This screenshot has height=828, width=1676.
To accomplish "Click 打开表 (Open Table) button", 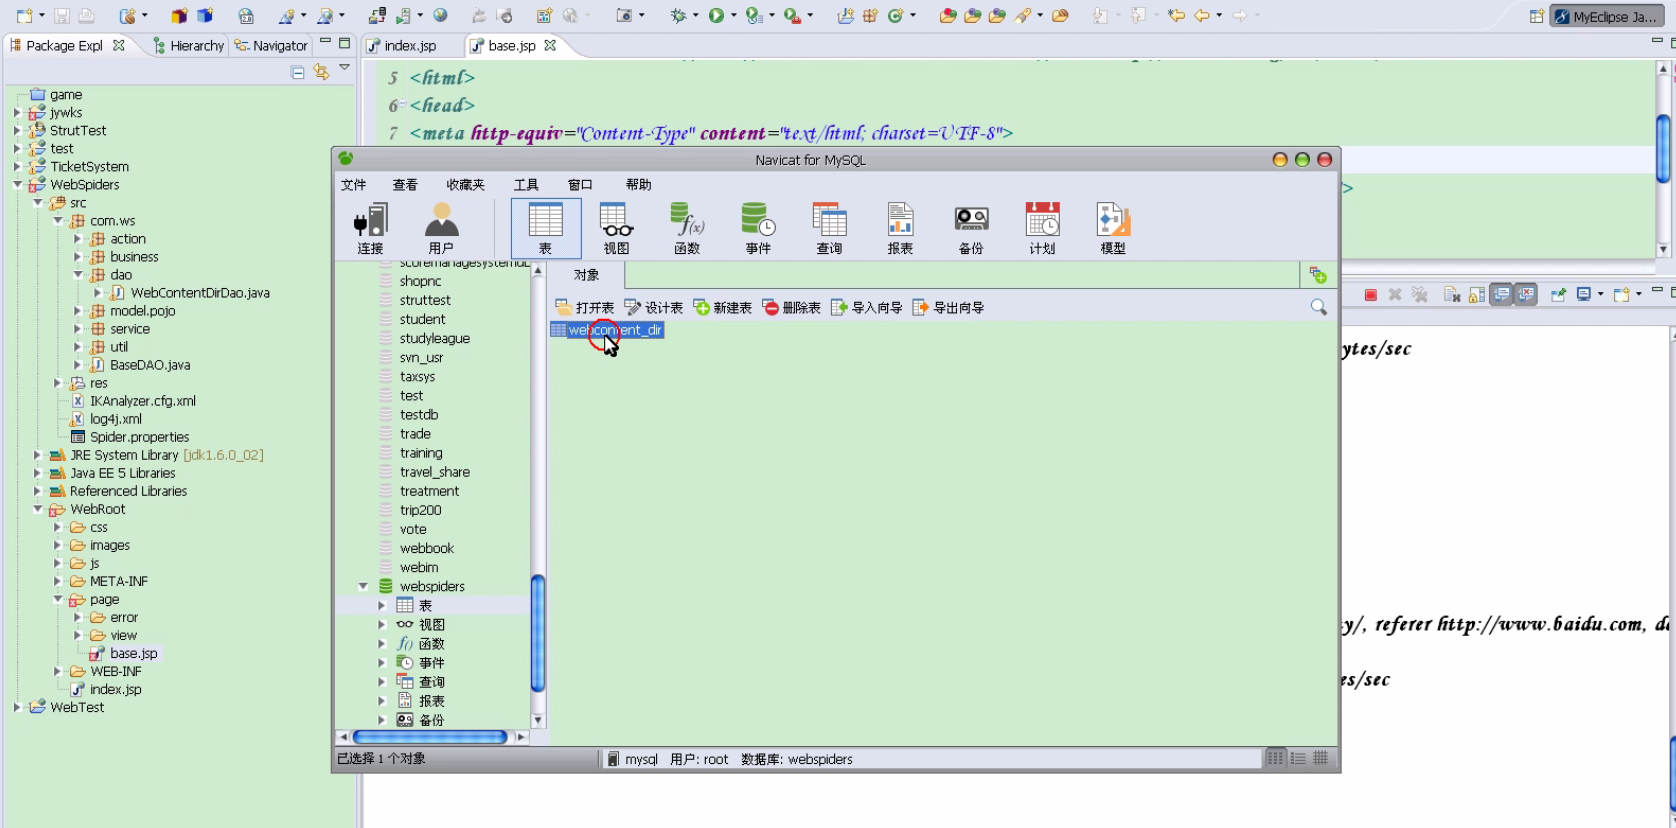I will coord(585,307).
